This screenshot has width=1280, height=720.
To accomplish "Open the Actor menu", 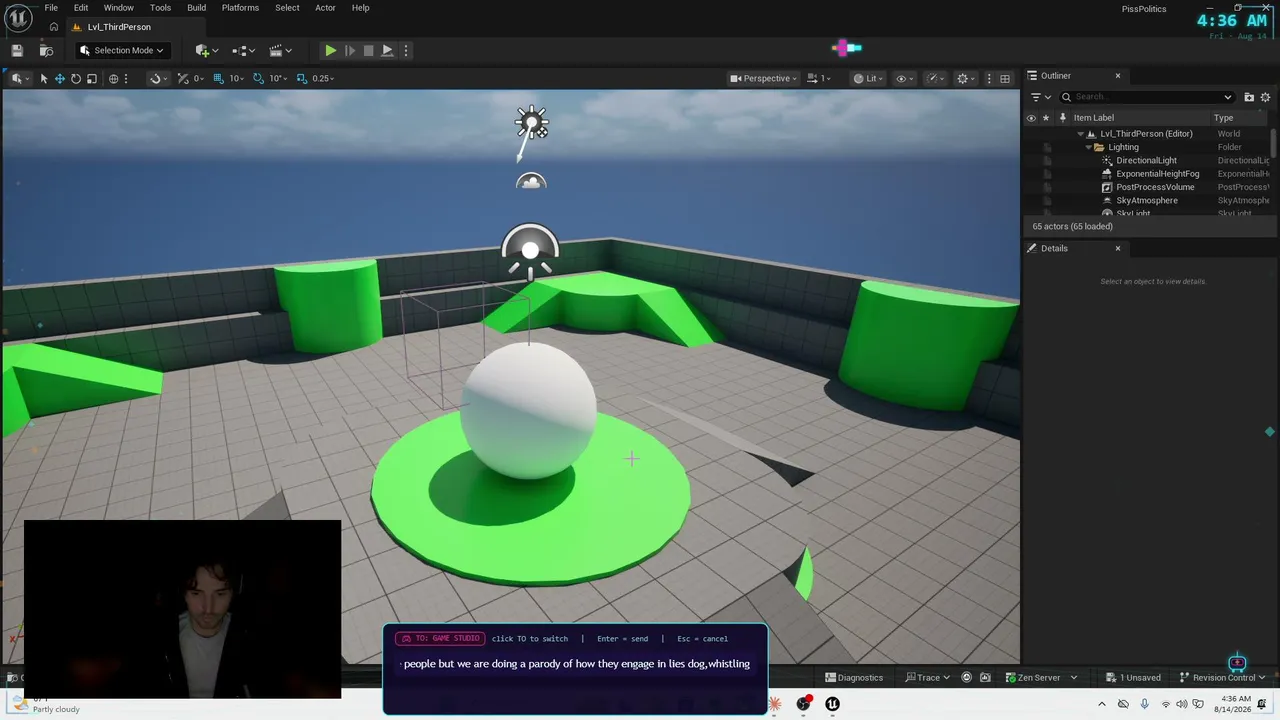I will pos(325,8).
